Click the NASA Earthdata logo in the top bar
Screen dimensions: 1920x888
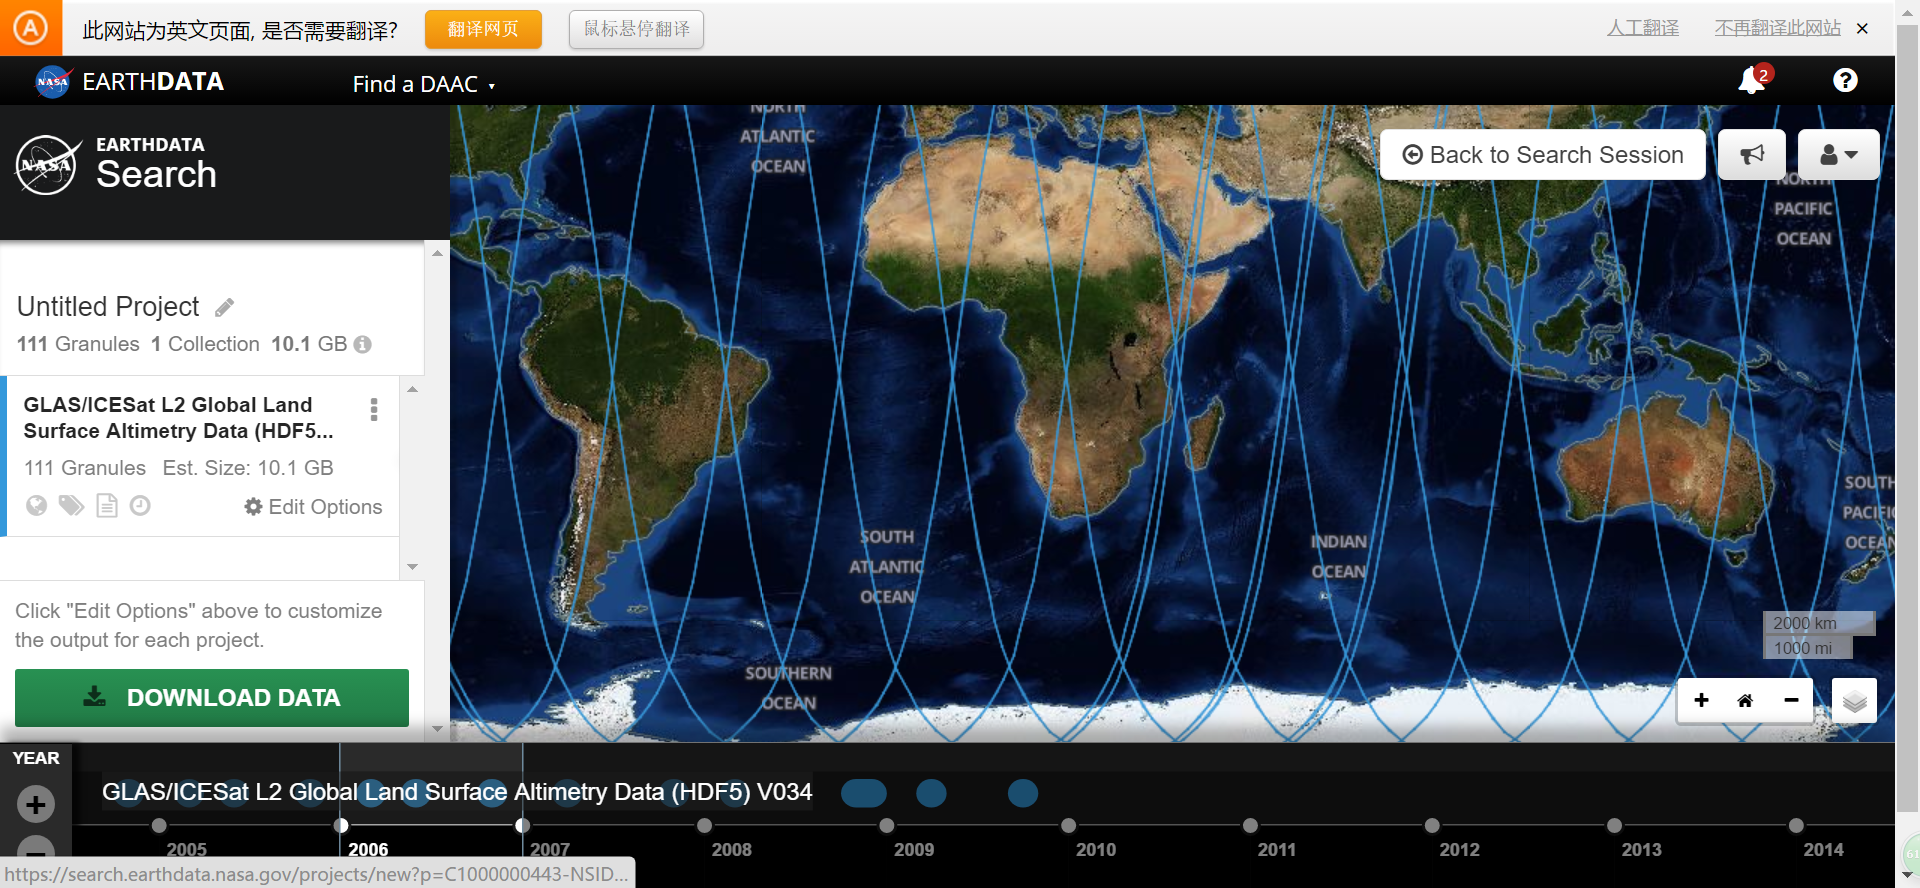pos(129,82)
